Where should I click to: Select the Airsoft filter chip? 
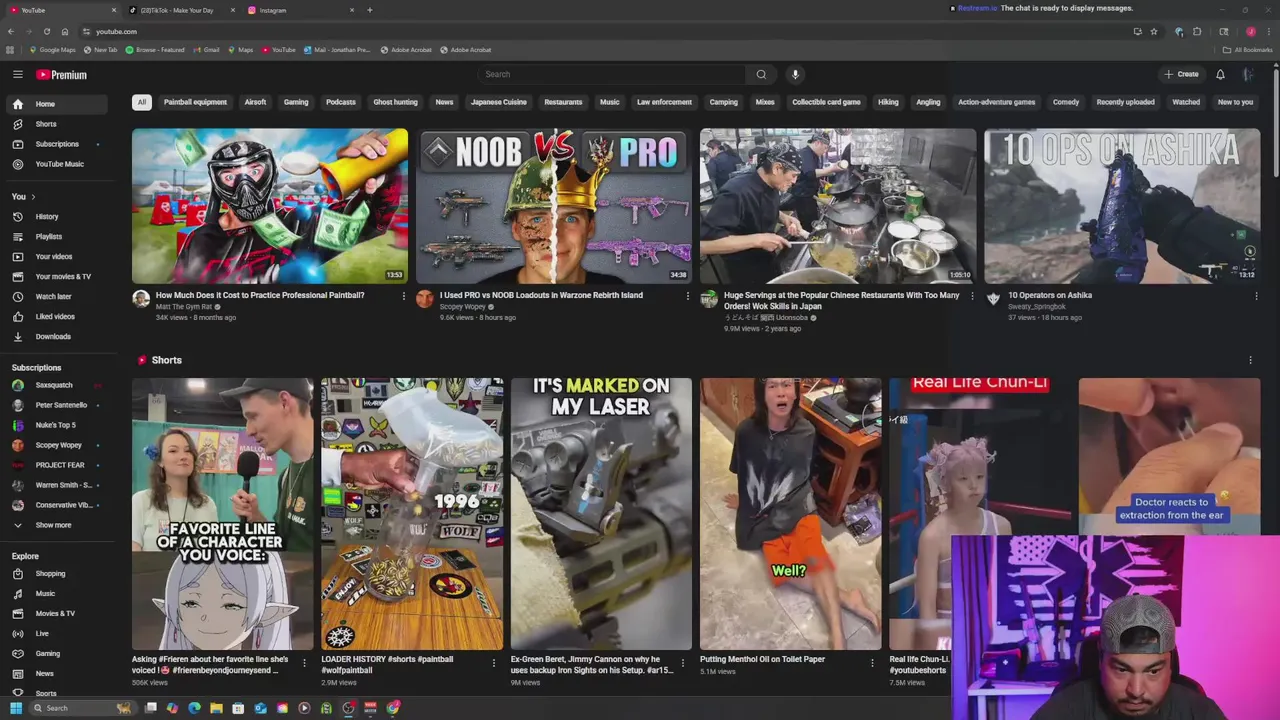pos(255,102)
